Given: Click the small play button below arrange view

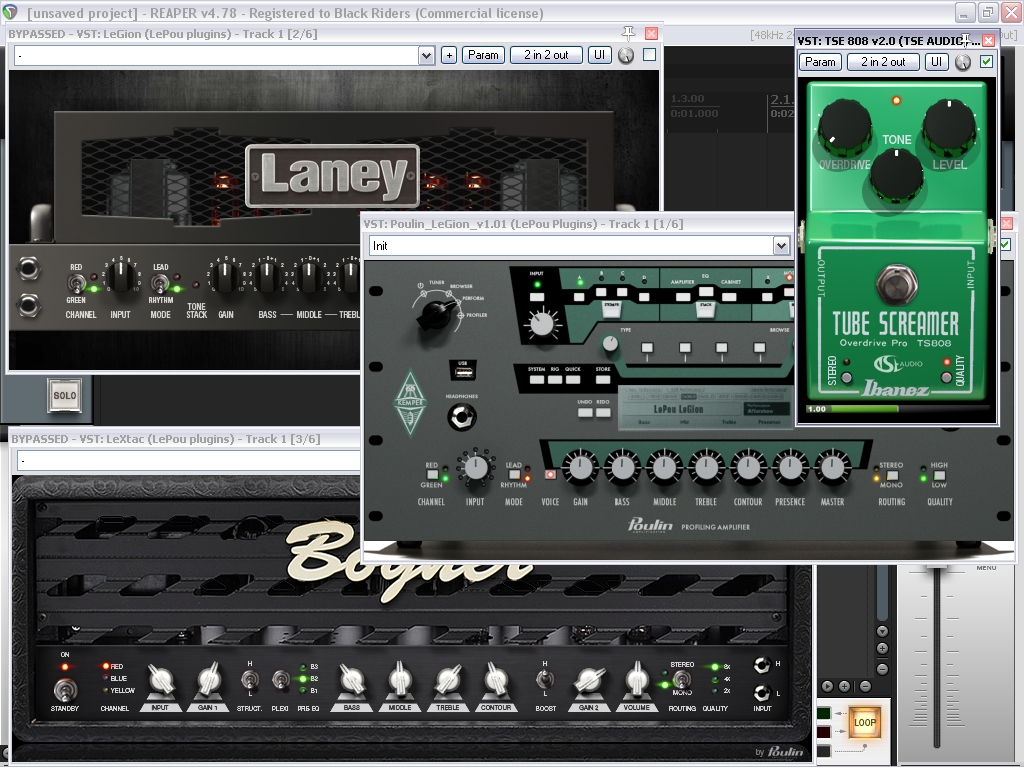Looking at the screenshot, I should [x=827, y=686].
